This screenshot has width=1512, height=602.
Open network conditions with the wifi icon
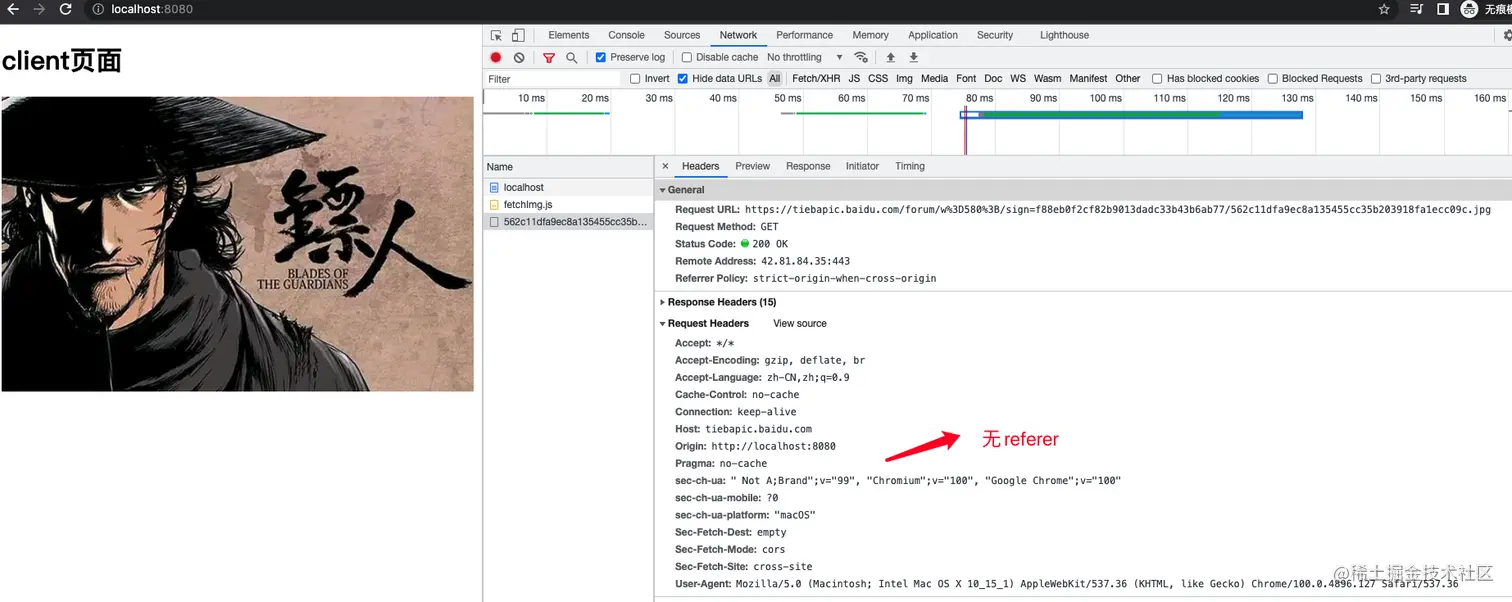click(861, 58)
